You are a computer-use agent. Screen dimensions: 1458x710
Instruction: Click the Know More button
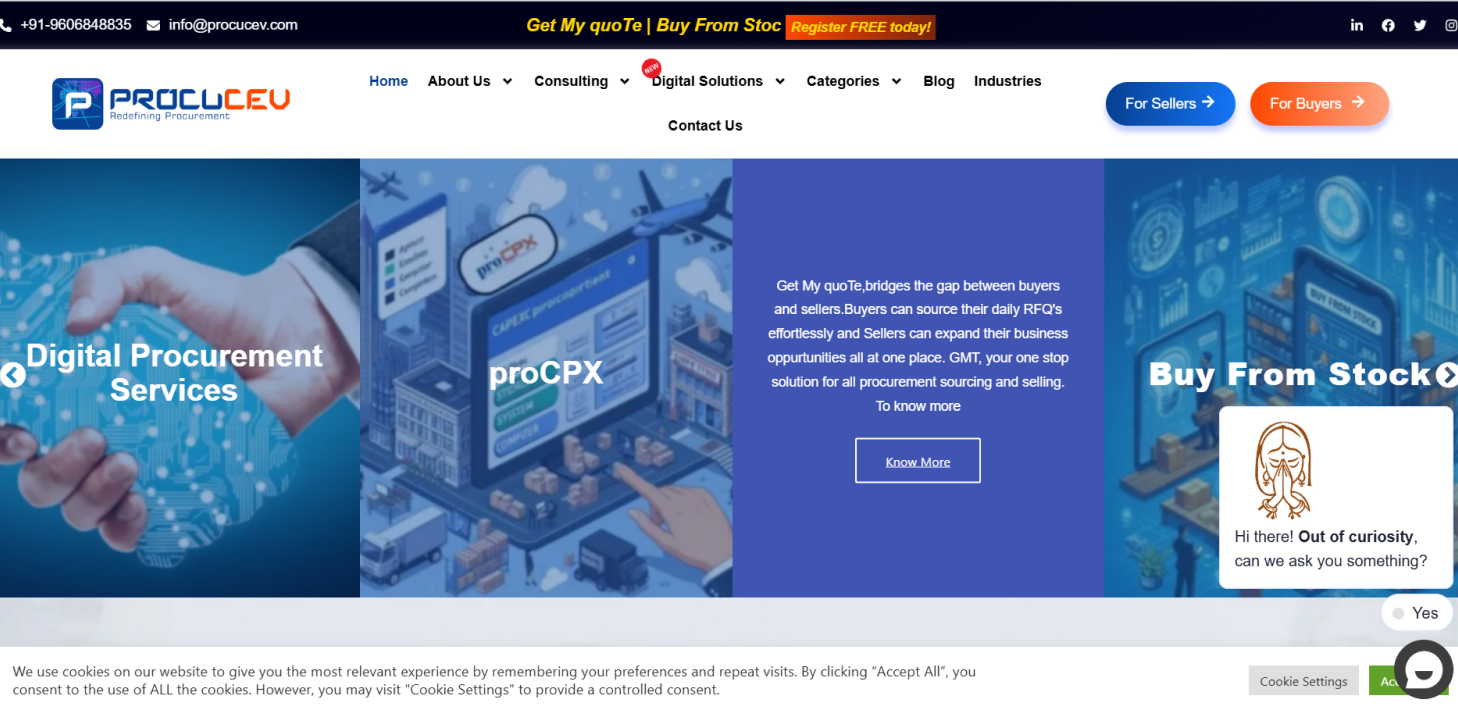[918, 461]
